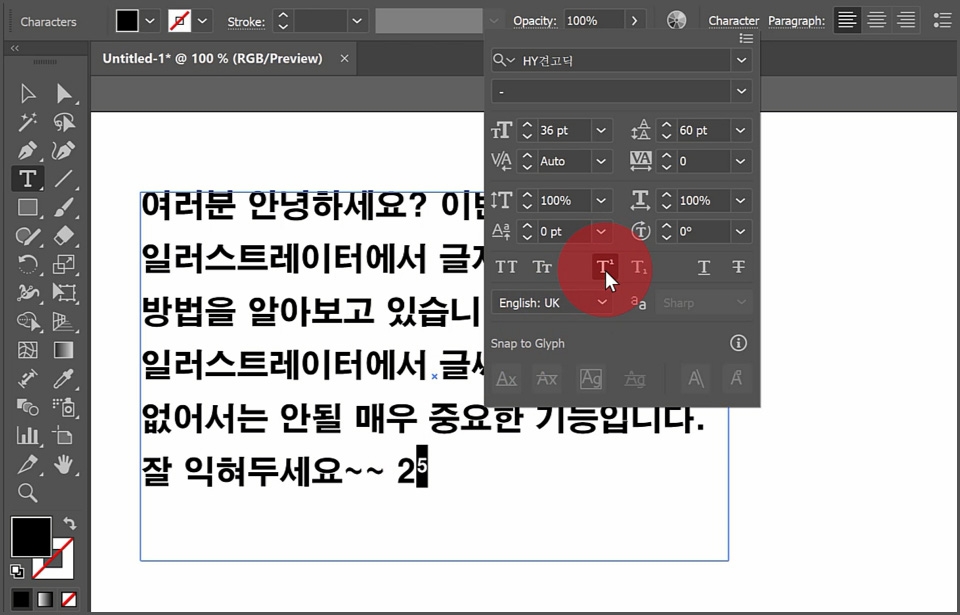Open the font family HY견고딕 dropdown
This screenshot has width=960, height=615.
click(x=741, y=61)
